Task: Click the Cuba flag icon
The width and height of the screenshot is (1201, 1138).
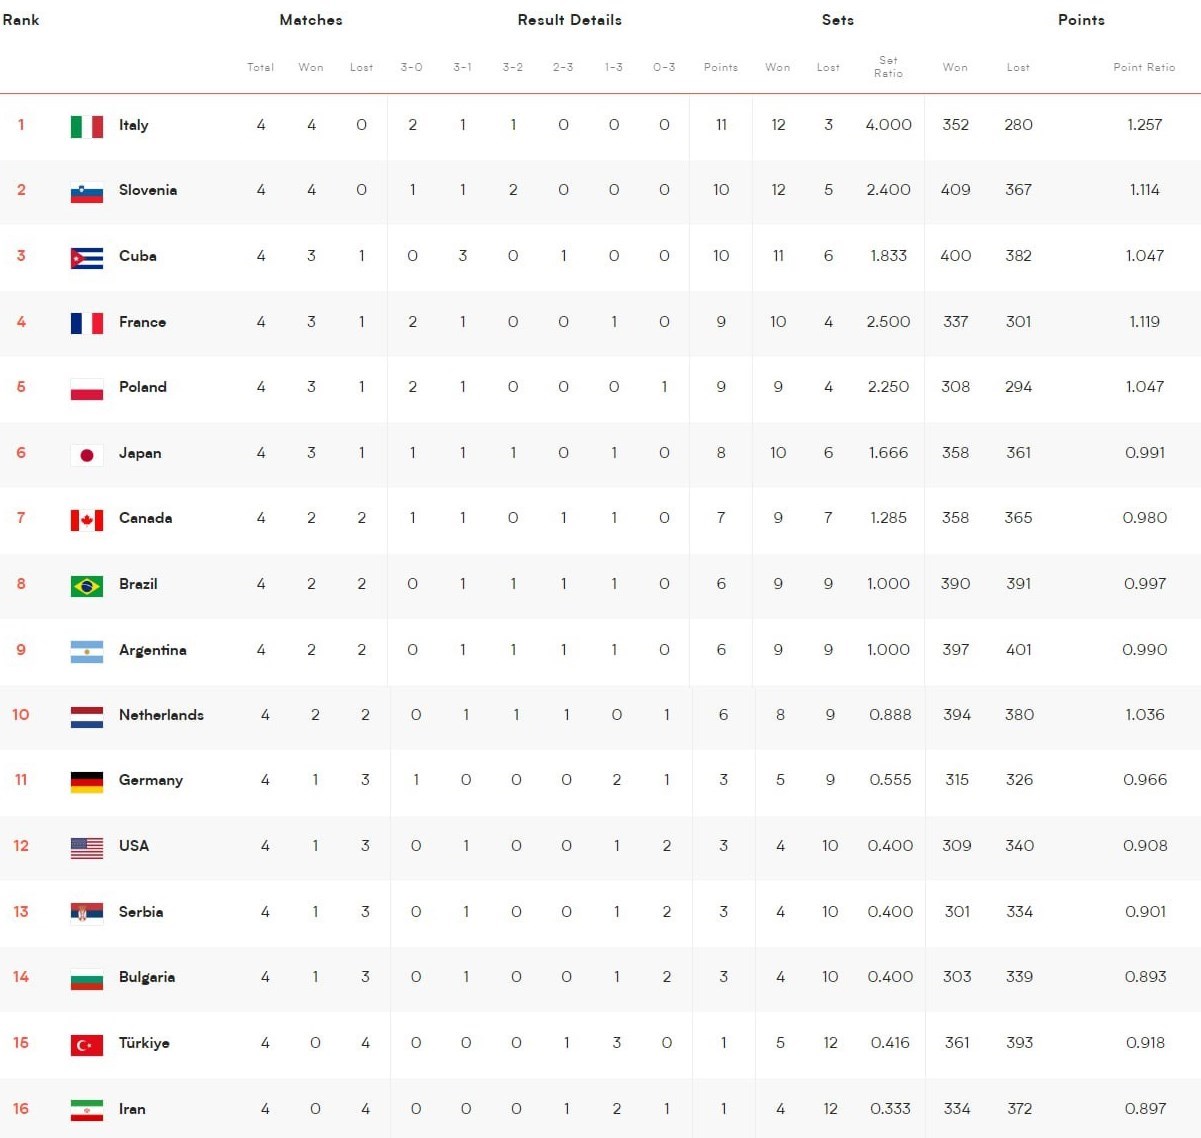Action: coord(87,257)
